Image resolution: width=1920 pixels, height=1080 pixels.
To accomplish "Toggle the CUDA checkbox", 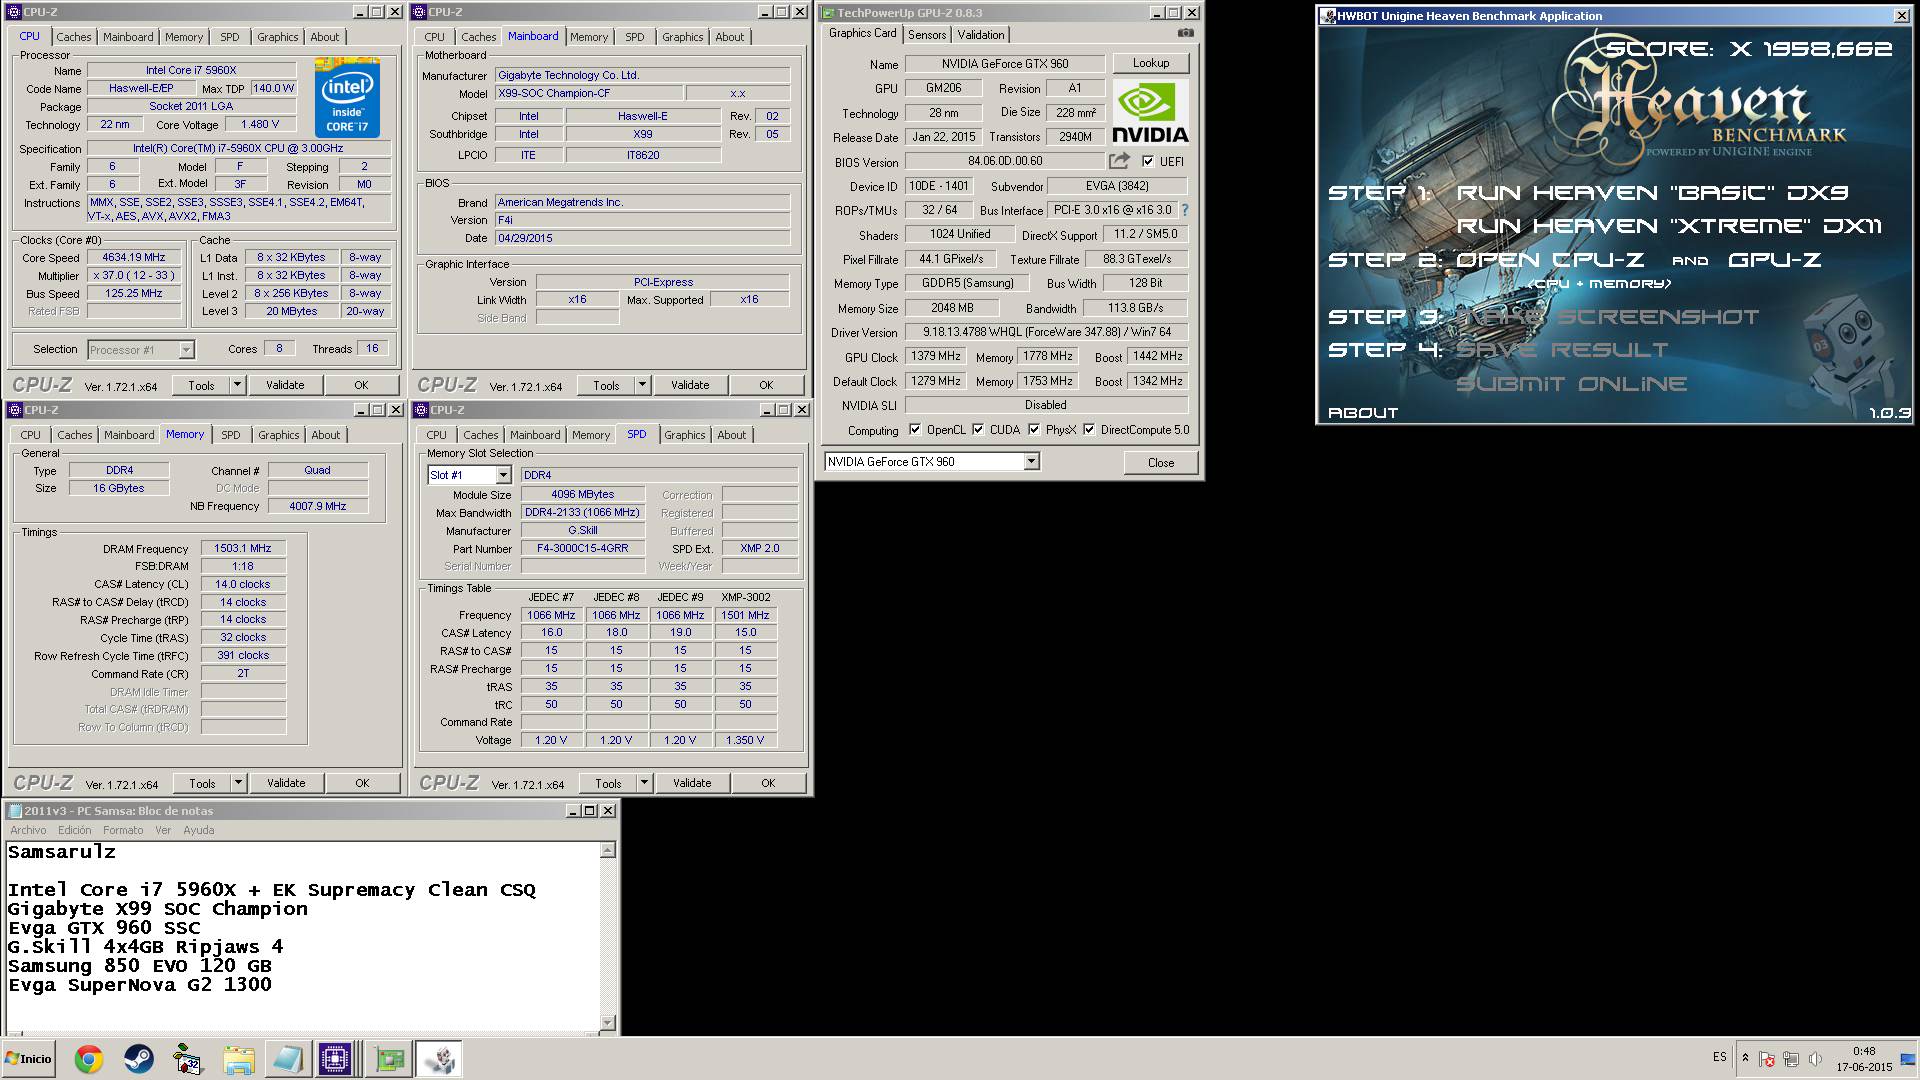I will (978, 430).
